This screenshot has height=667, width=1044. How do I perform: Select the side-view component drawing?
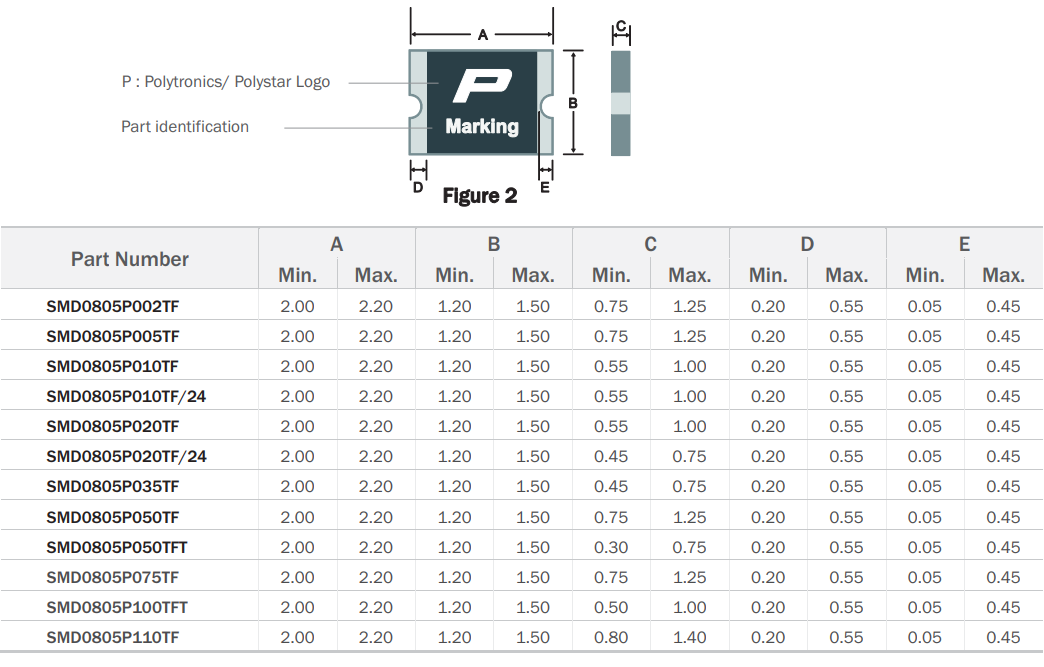[x=621, y=103]
